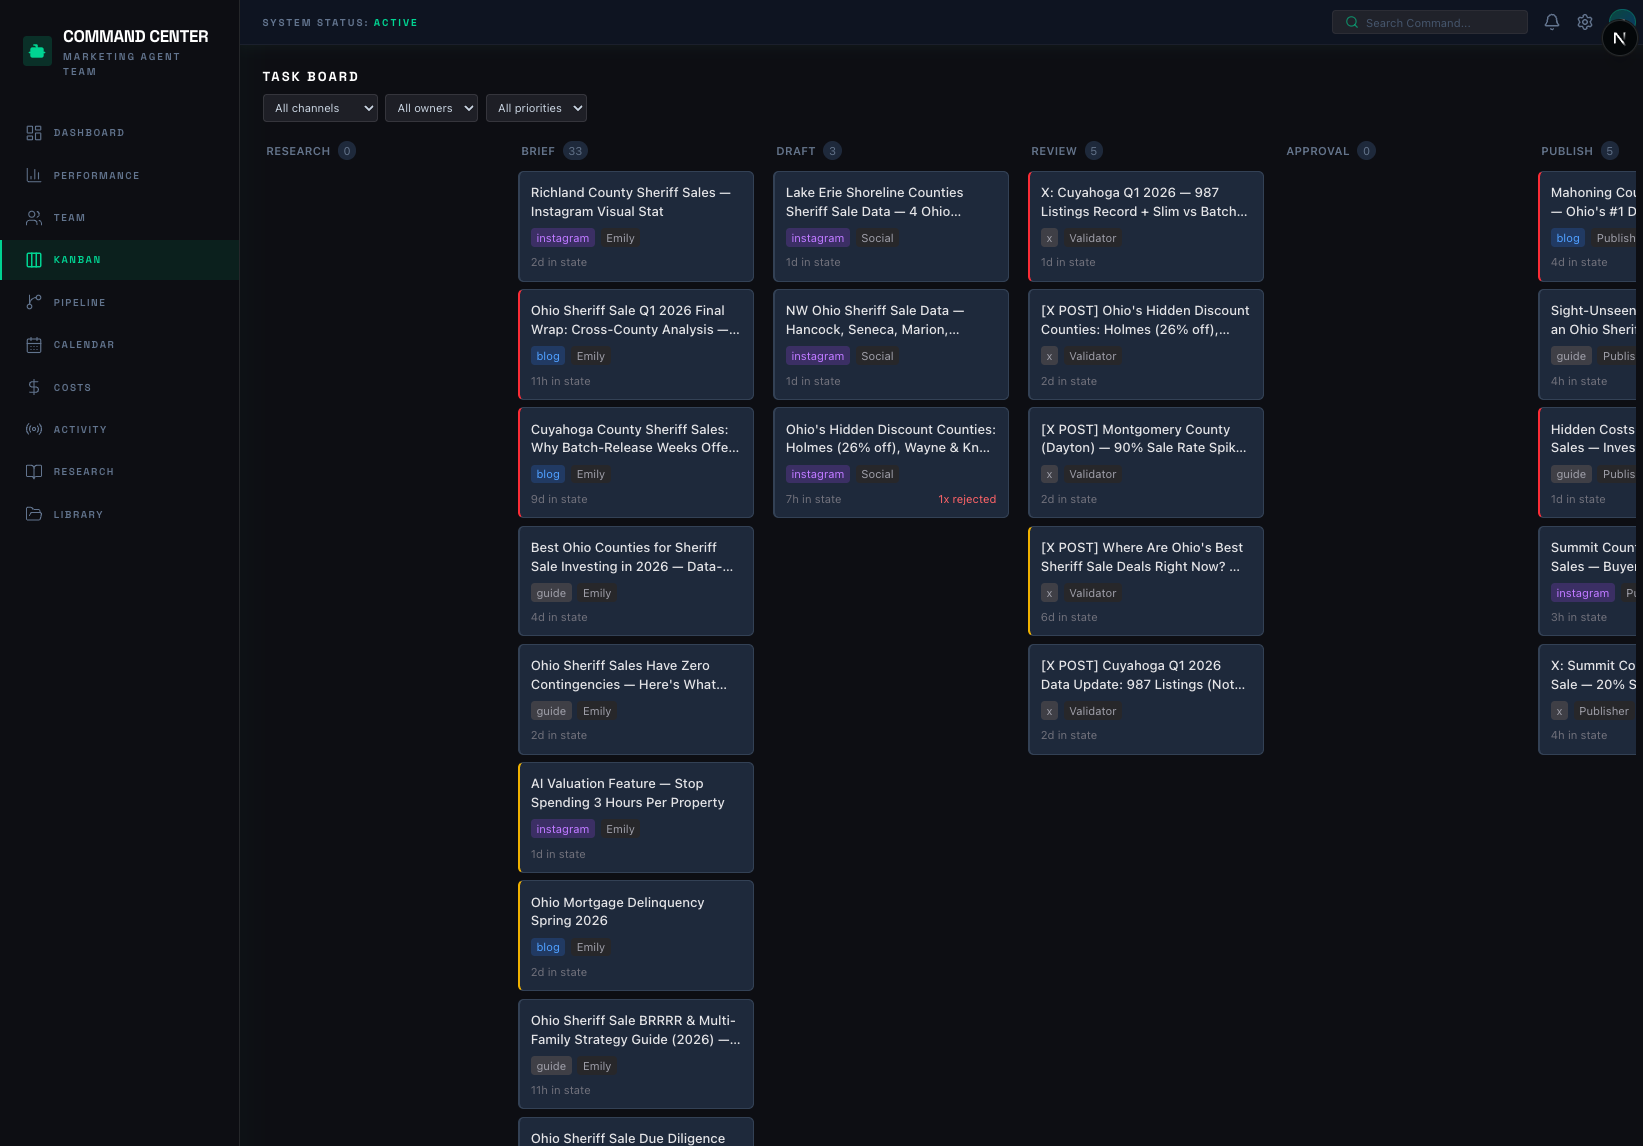Expand the All channels dropdown
Viewport: 1643px width, 1146px height.
(320, 108)
